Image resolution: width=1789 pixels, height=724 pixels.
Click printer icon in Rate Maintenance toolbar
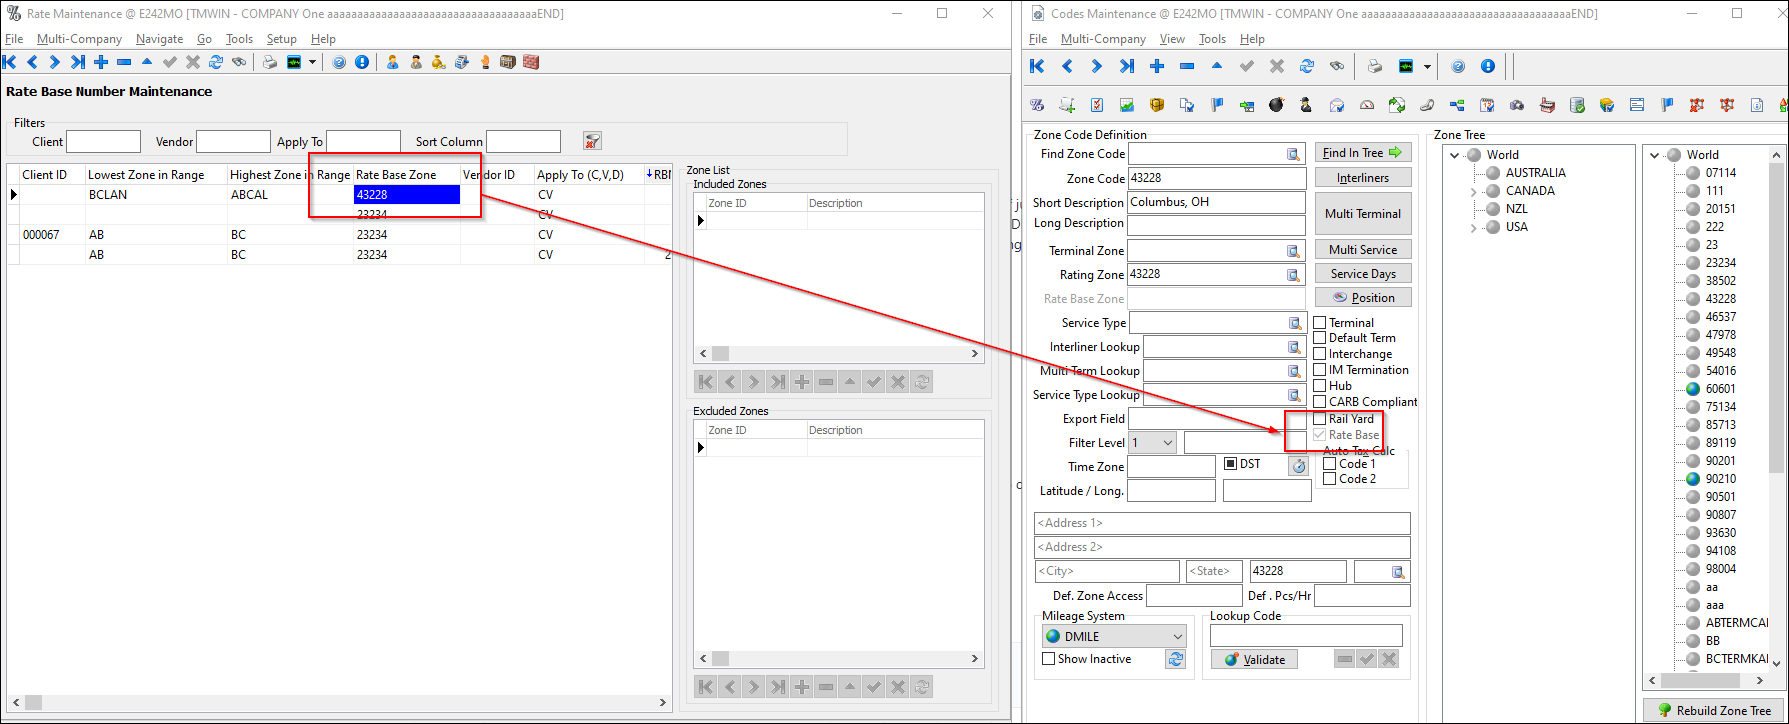270,62
